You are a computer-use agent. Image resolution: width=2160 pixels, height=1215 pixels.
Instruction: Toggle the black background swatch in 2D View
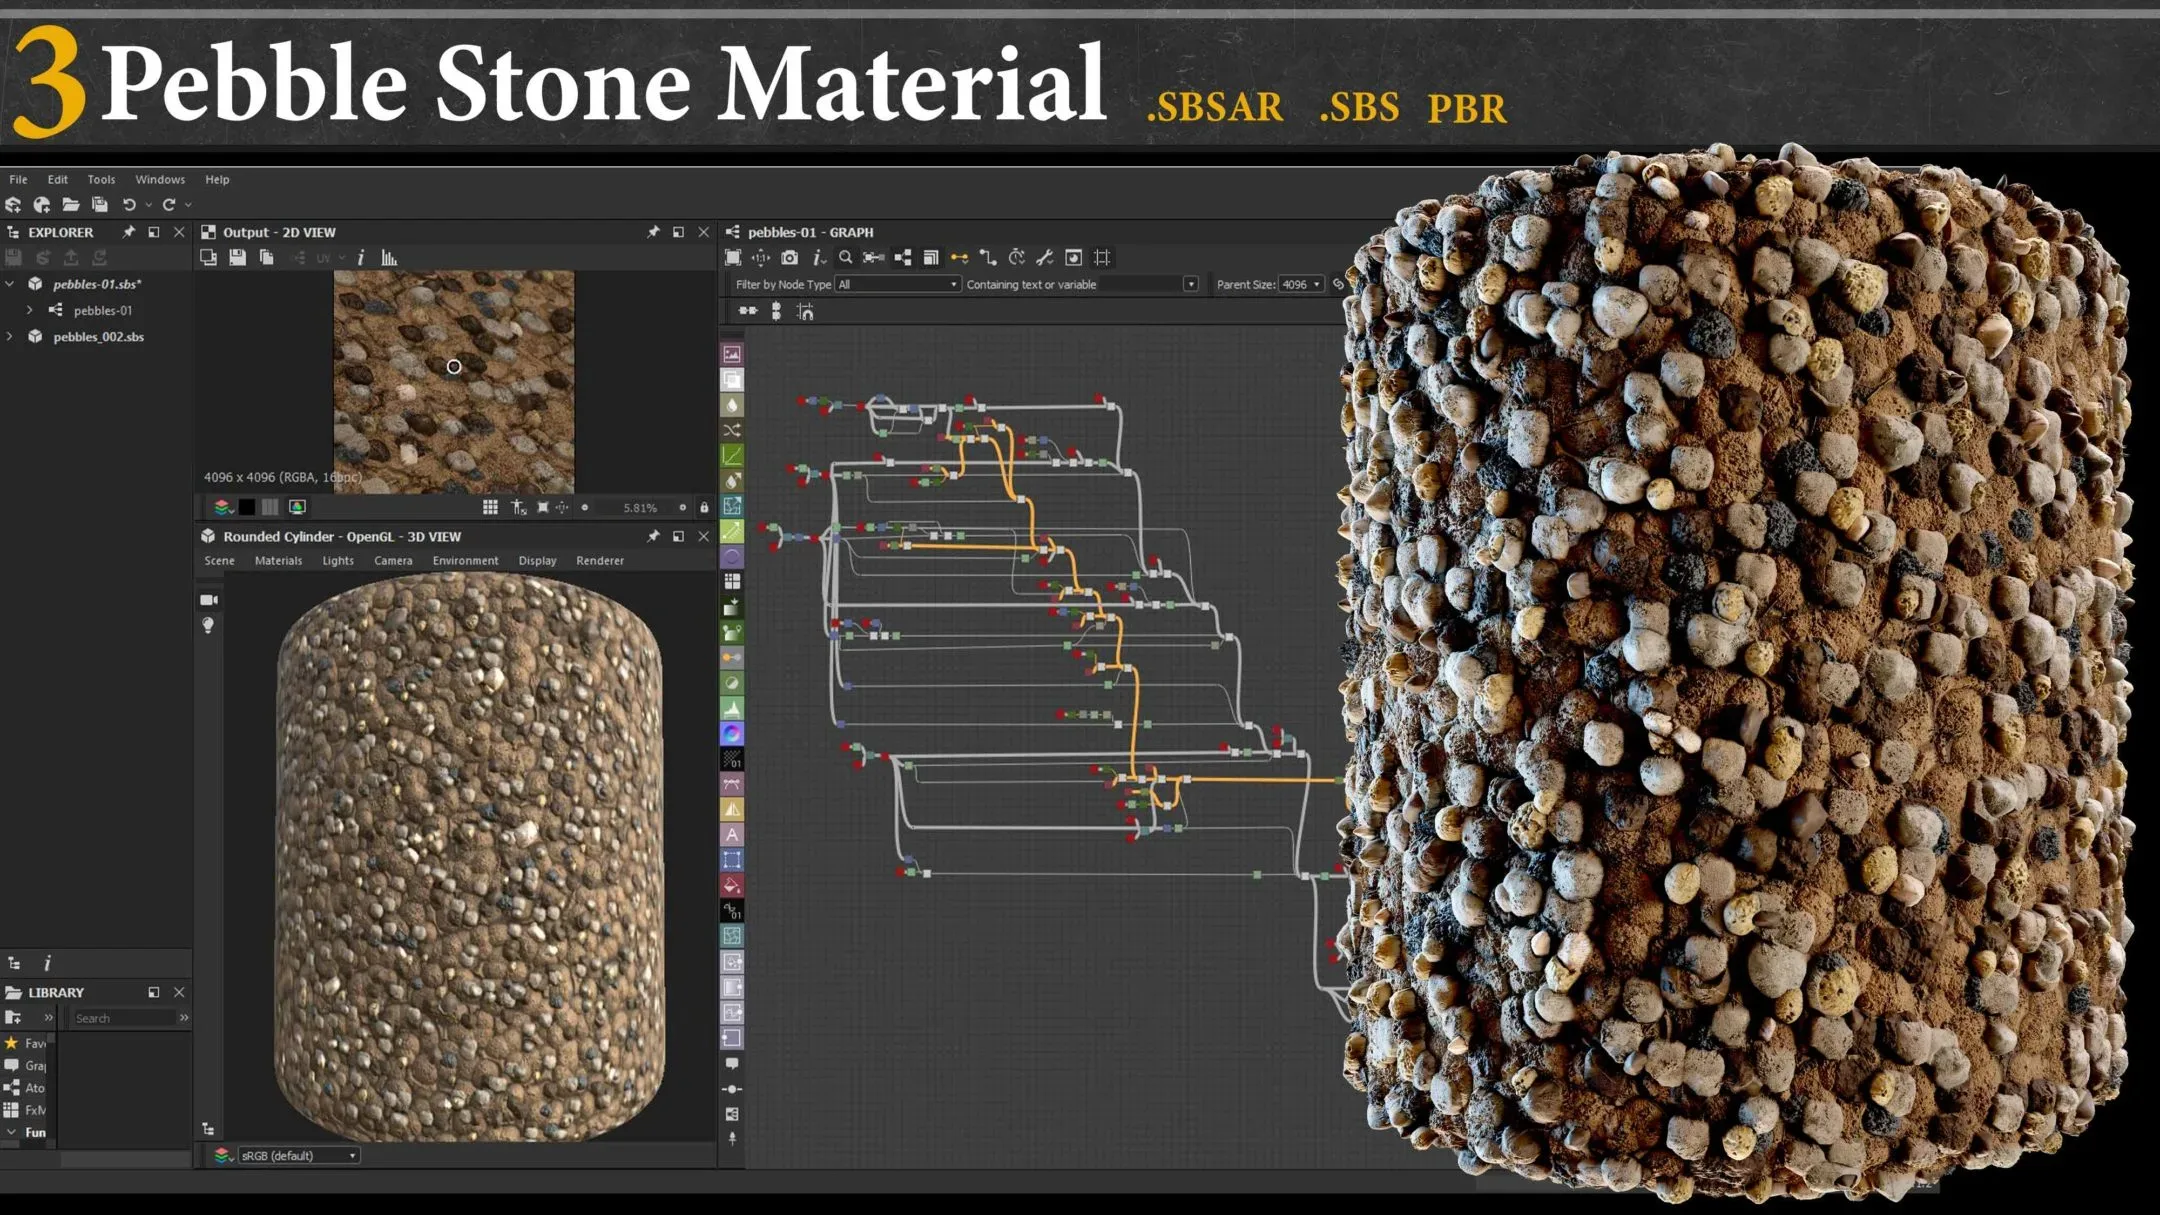(x=246, y=507)
